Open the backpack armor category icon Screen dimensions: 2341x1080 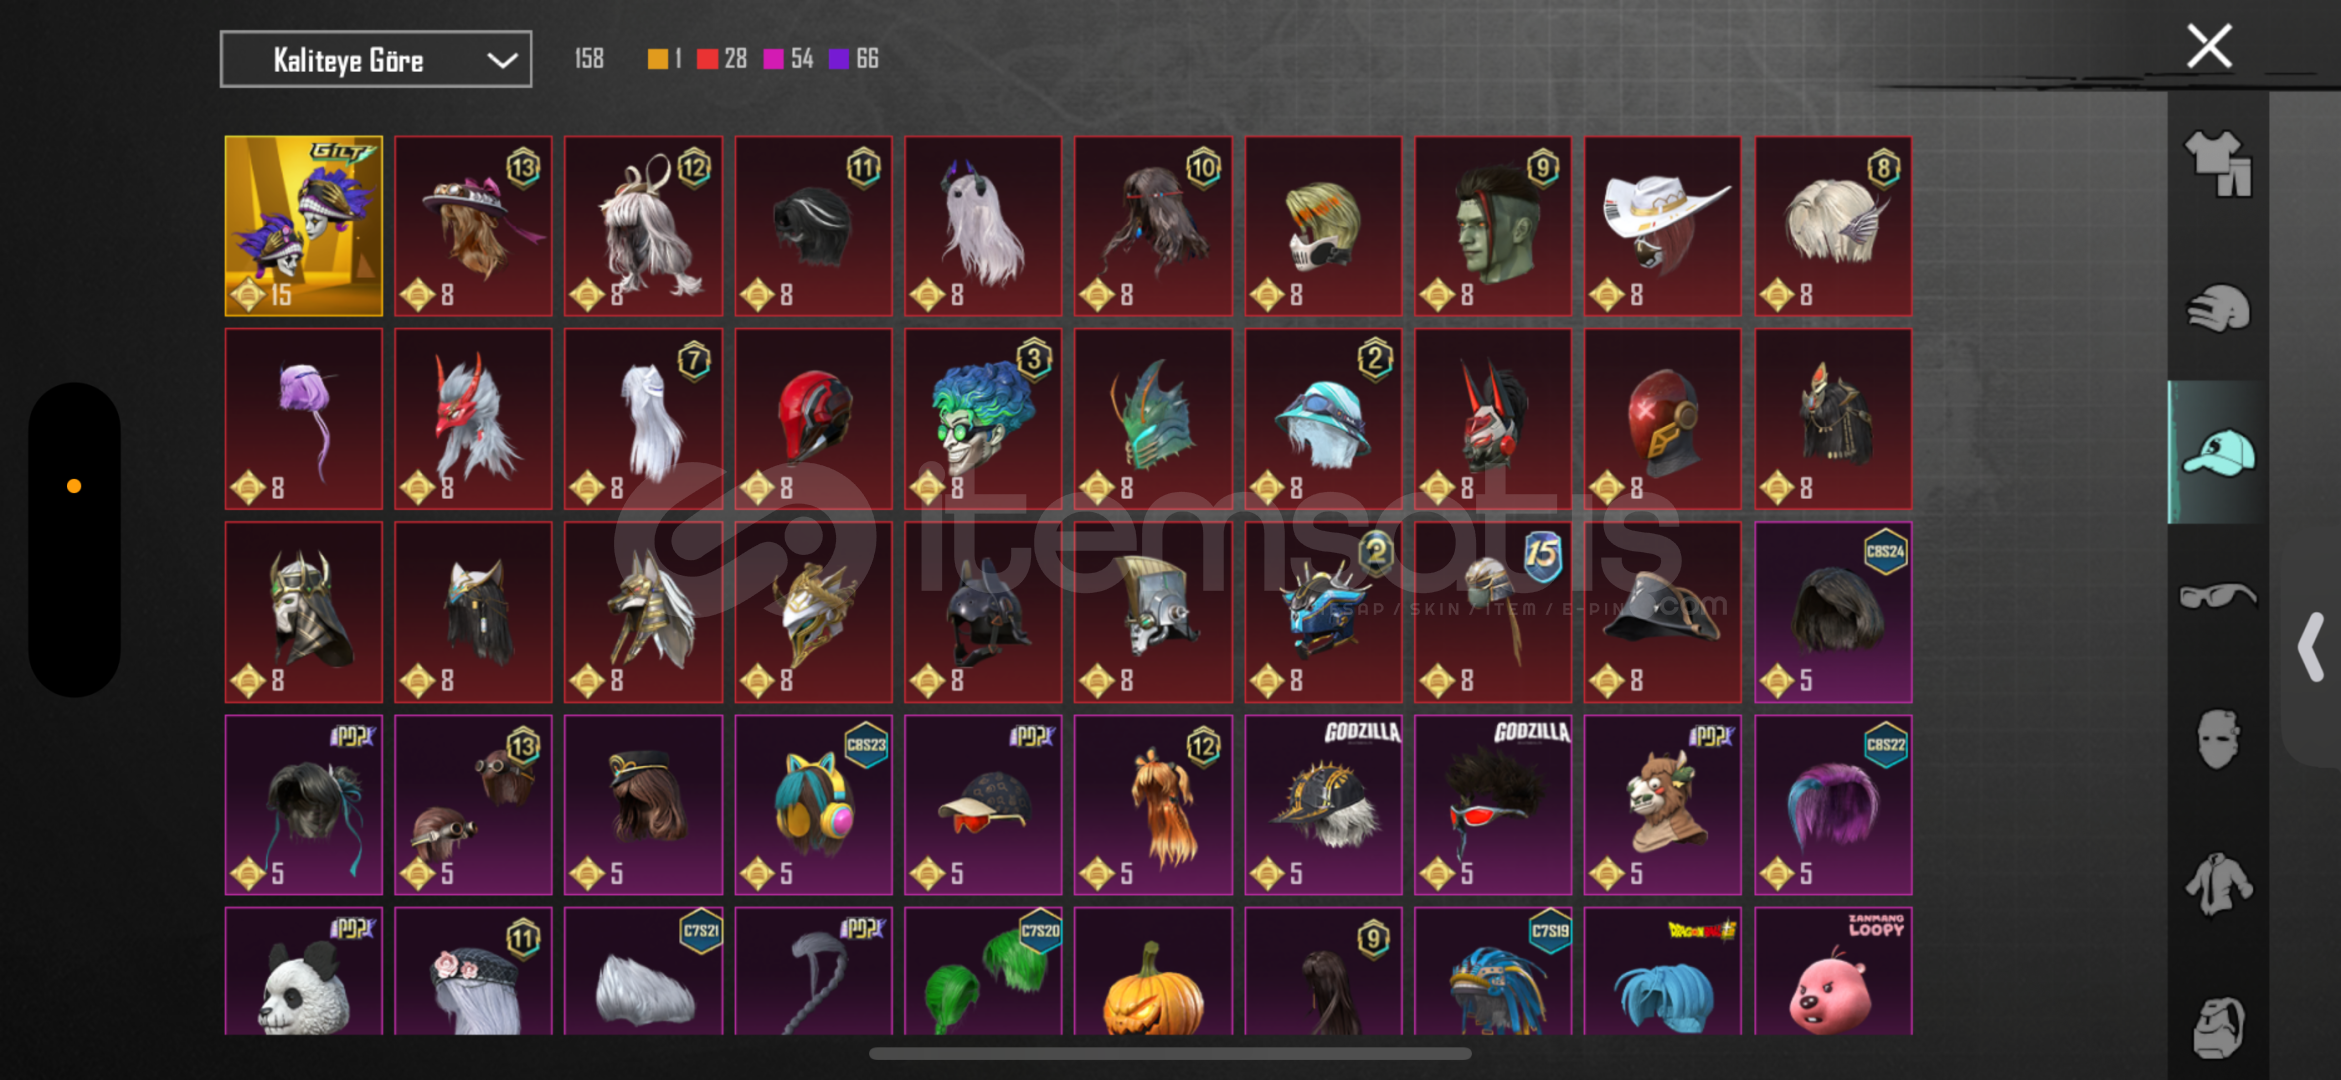click(x=2217, y=1027)
